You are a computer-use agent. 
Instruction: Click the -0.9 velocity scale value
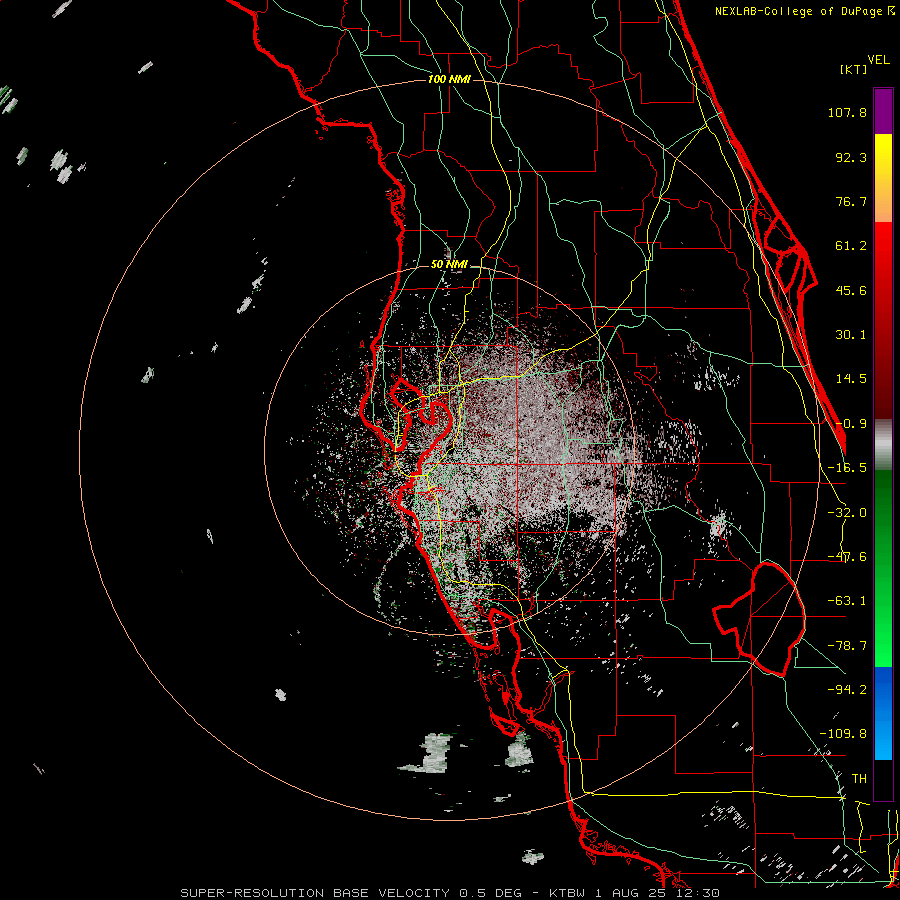[851, 424]
